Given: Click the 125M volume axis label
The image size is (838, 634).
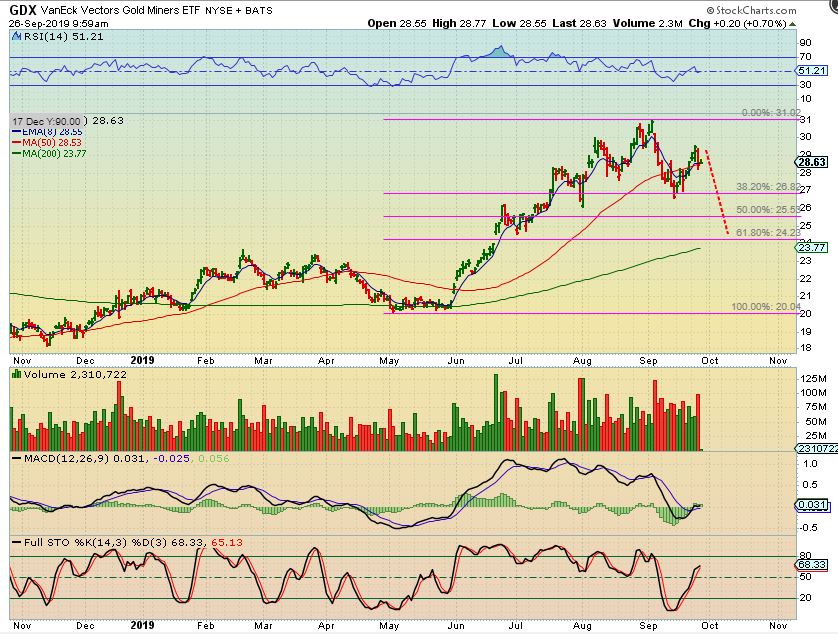Looking at the screenshot, I should (814, 379).
